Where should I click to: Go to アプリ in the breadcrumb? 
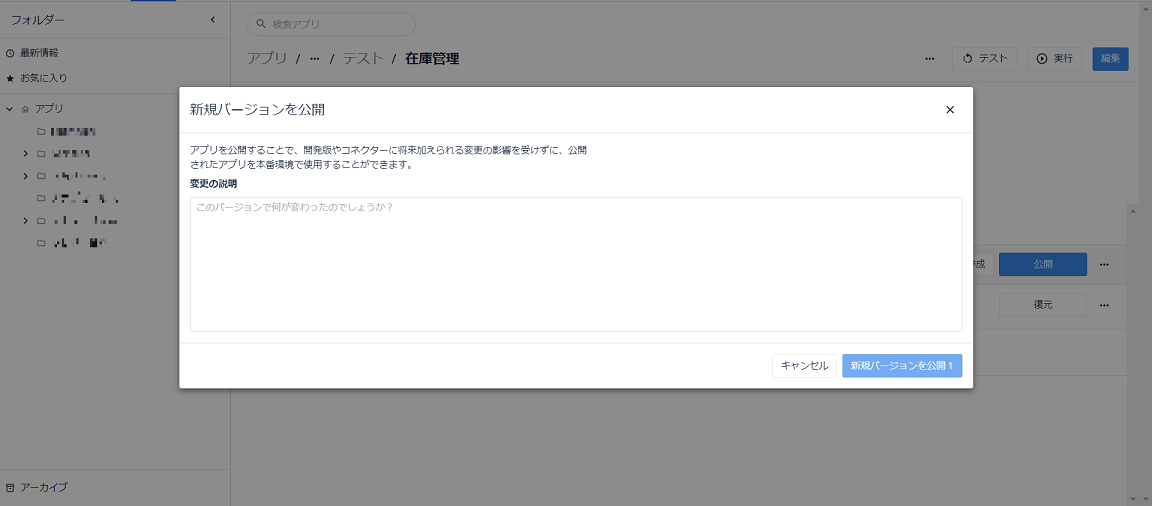tap(267, 59)
